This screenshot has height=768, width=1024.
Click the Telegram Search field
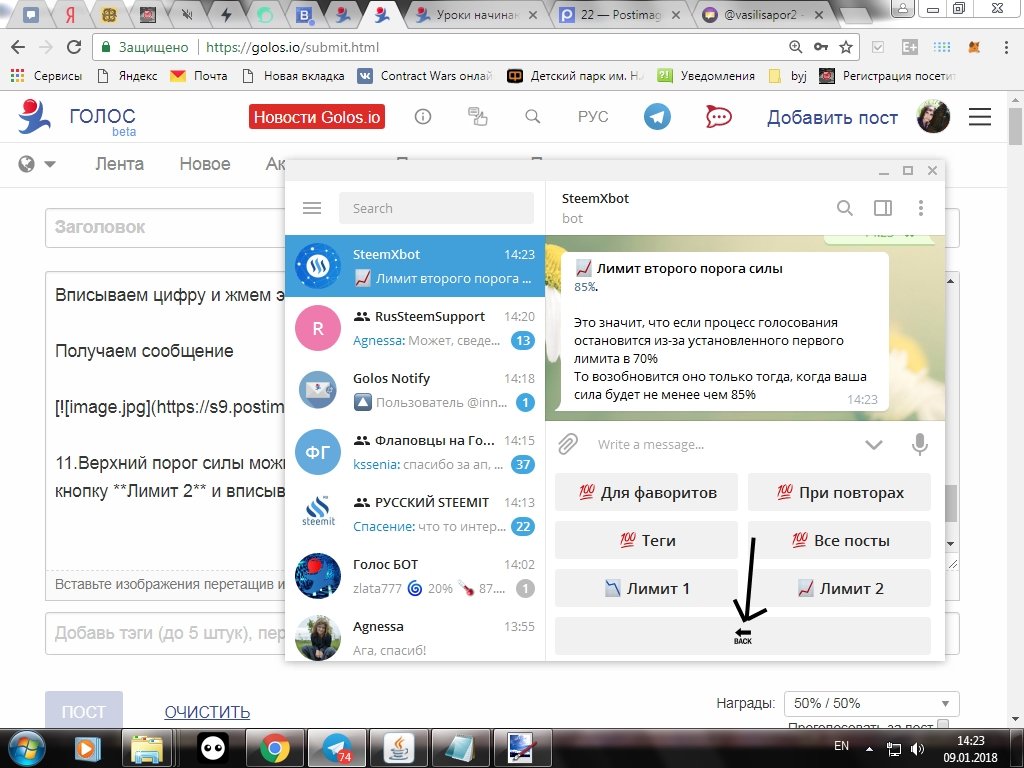(x=436, y=208)
